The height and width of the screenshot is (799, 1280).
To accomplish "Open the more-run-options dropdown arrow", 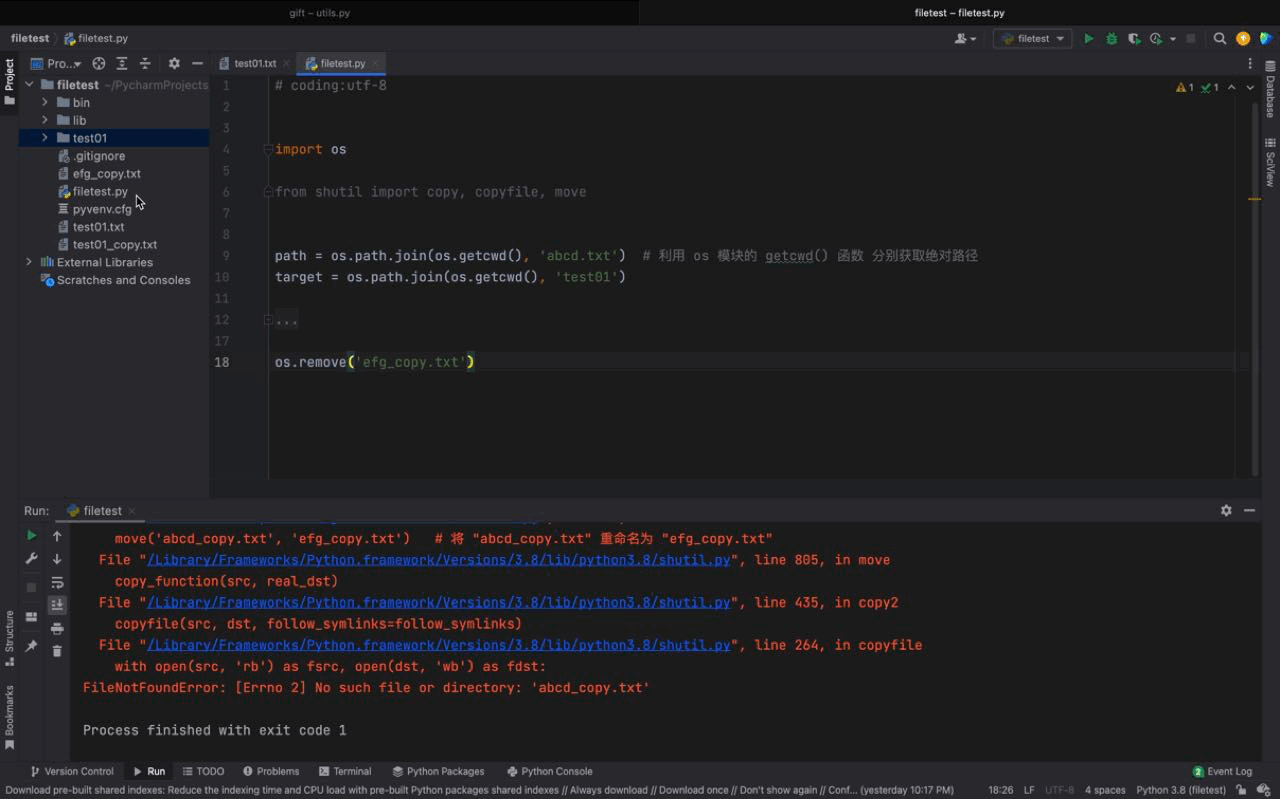I will click(1173, 39).
